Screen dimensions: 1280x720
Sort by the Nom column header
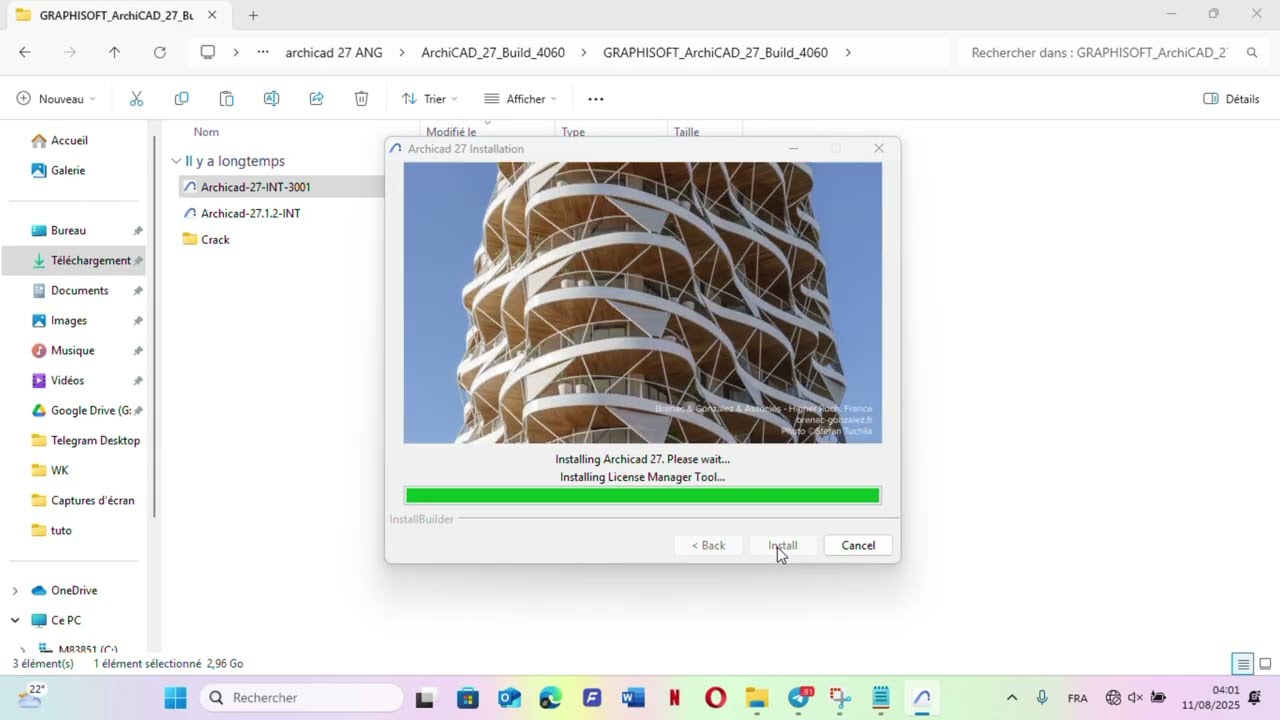point(206,131)
